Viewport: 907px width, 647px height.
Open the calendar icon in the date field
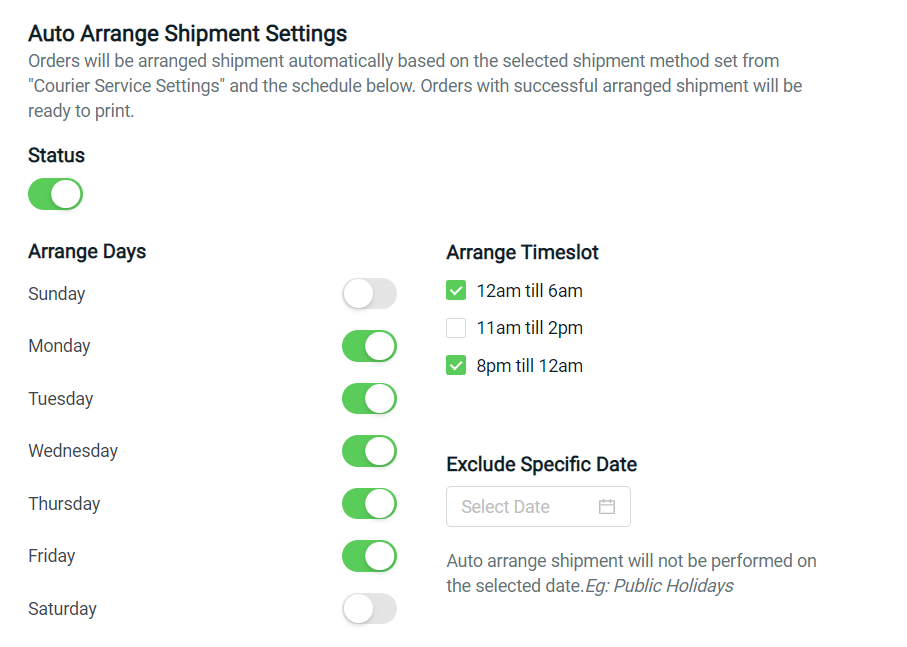[606, 506]
